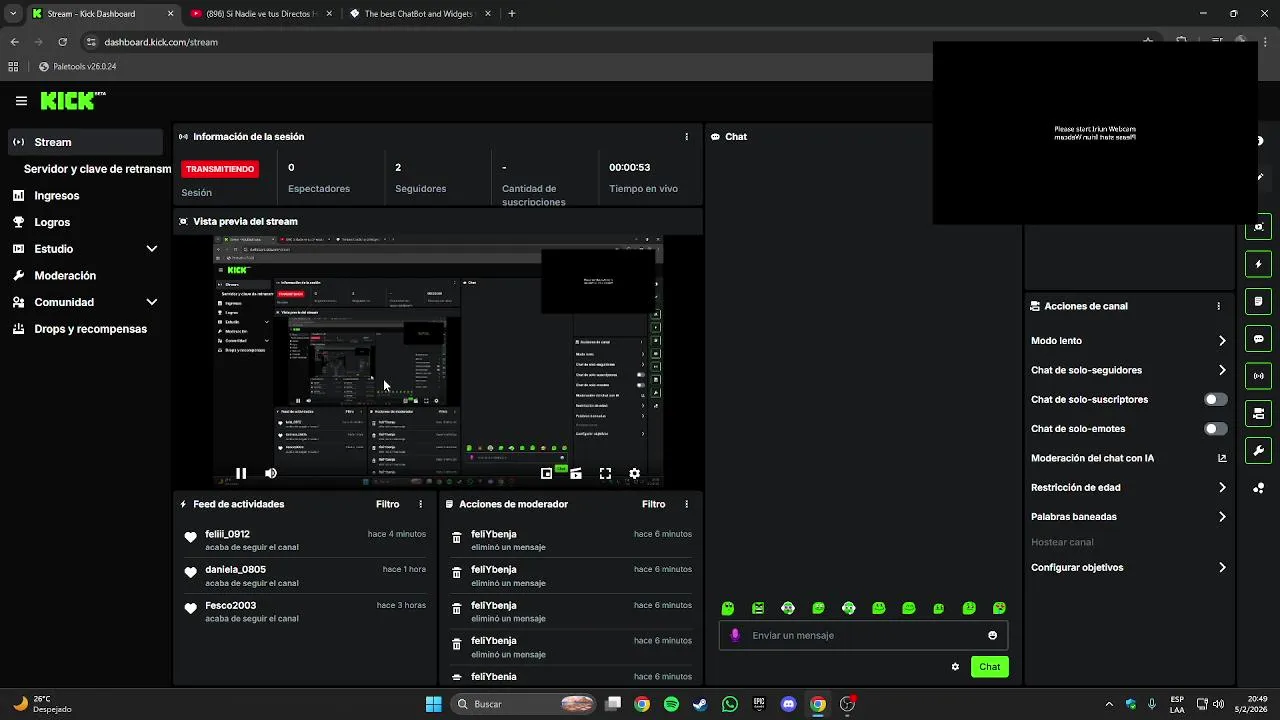The image size is (1280, 720).
Task: Open a new browser tab
Action: [x=512, y=14]
